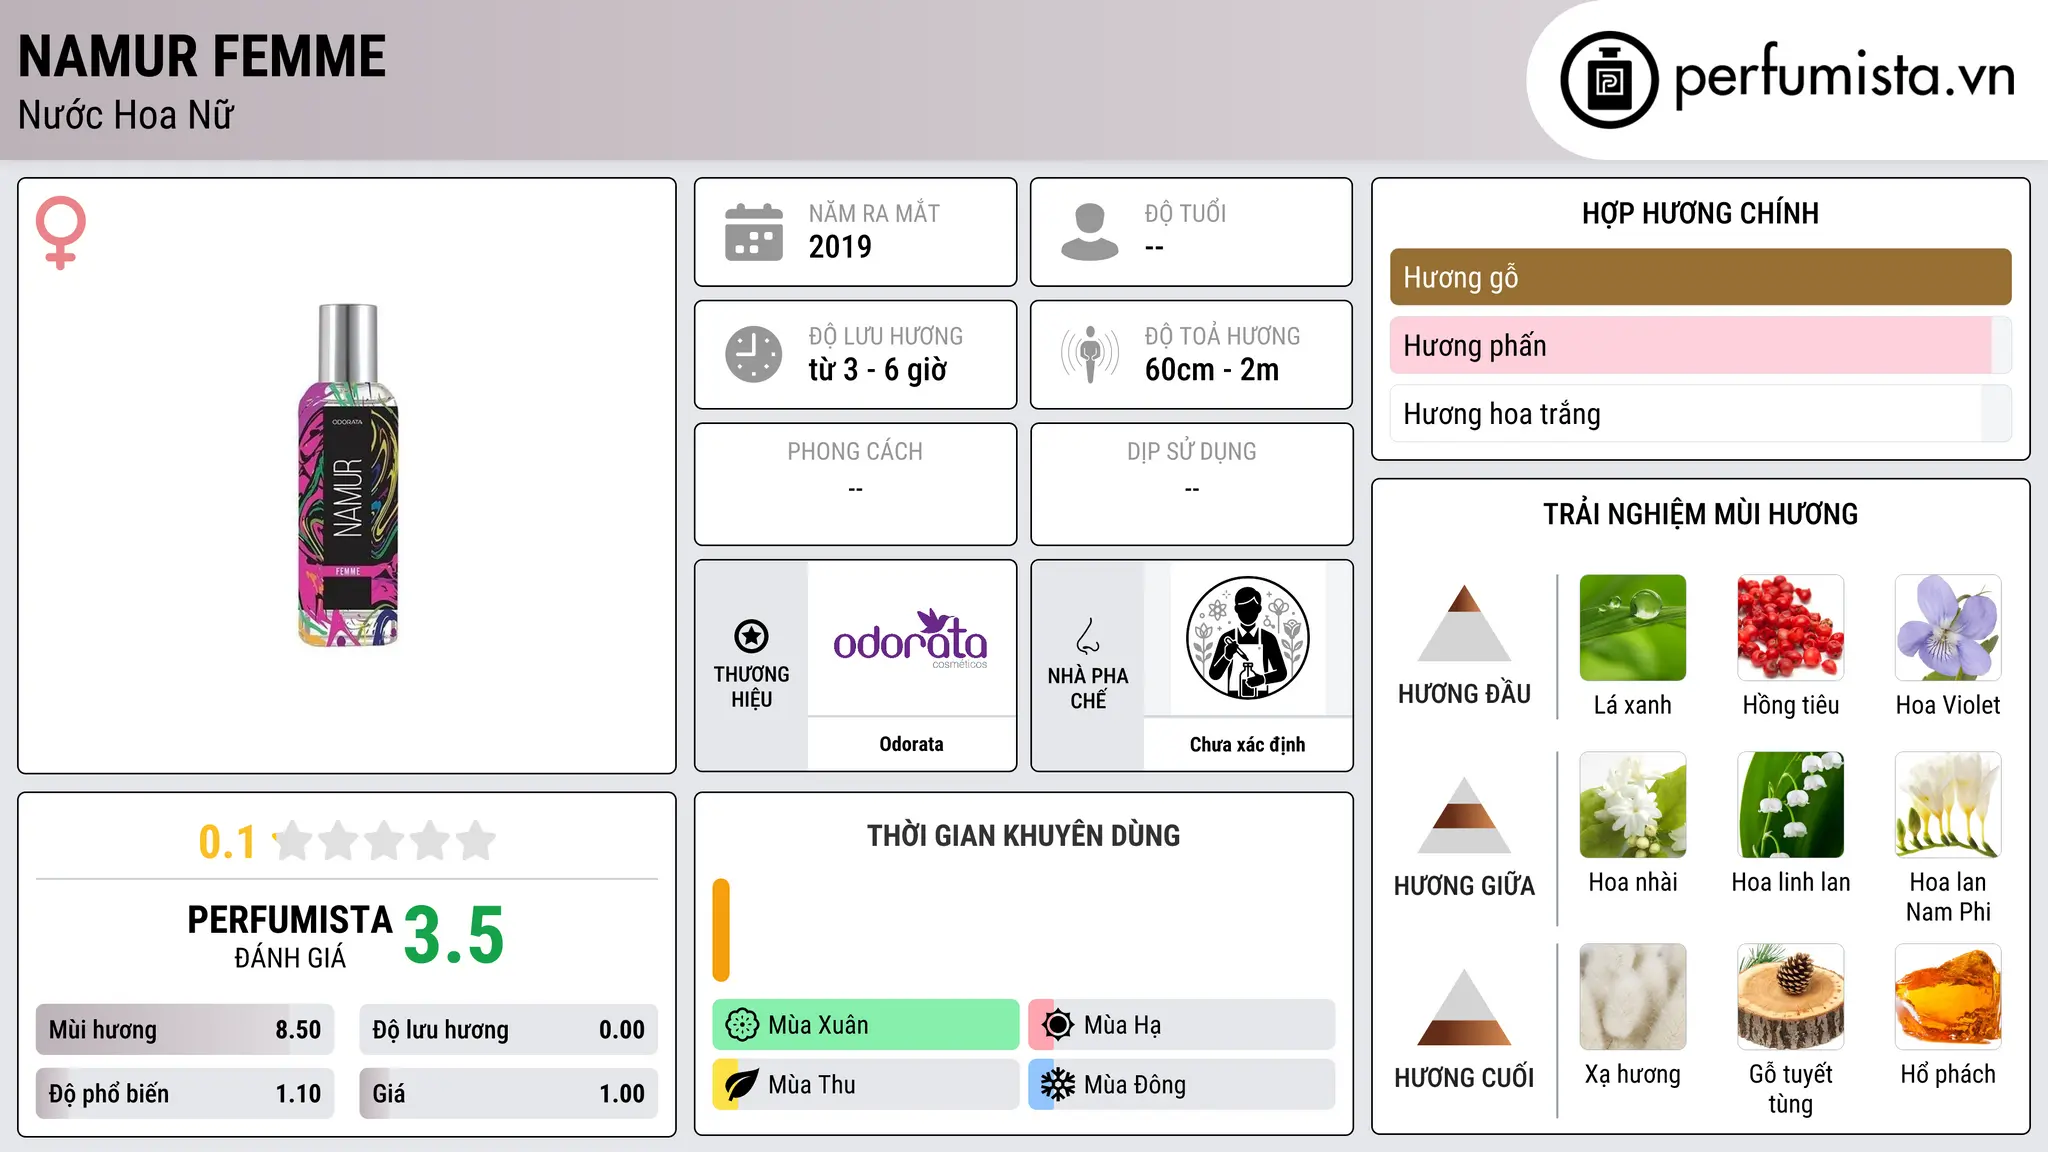Viewport: 2048px width, 1152px height.
Task: Click the Mùi hương 8.50 score bar
Action: coord(185,1030)
